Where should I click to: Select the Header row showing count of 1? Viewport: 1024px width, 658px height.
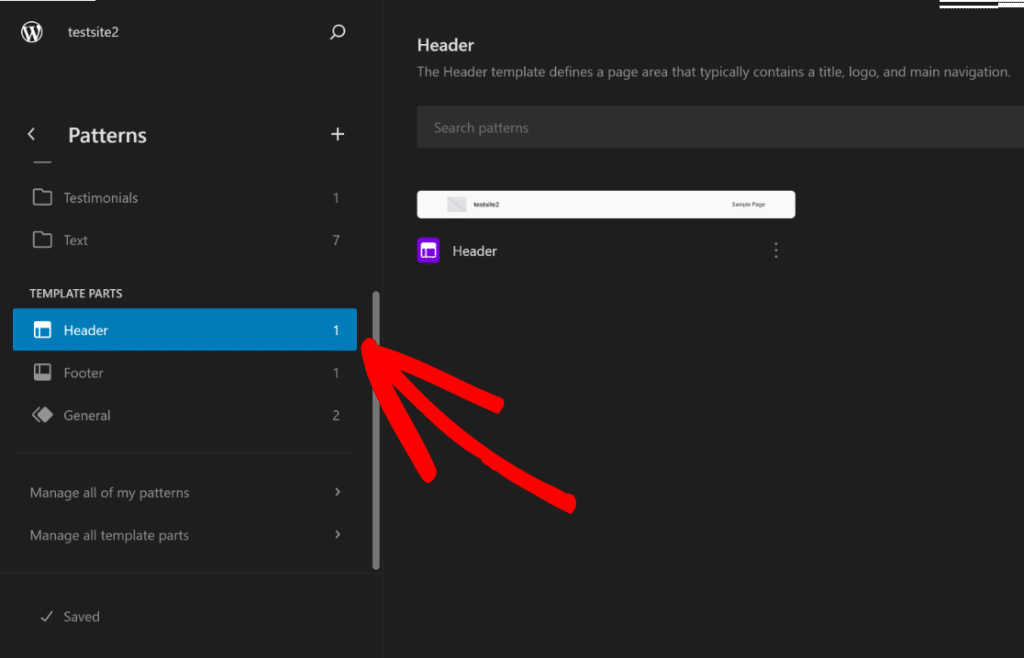coord(185,329)
